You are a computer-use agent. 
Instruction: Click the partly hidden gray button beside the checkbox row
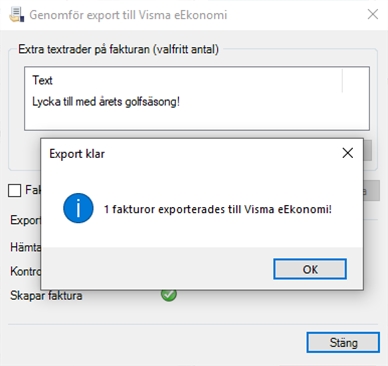click(371, 191)
